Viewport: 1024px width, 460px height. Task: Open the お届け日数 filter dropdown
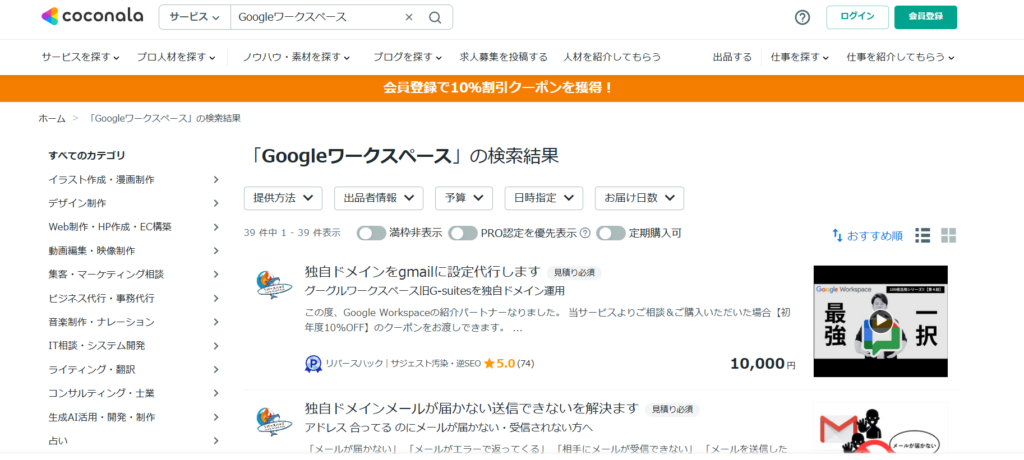click(x=639, y=198)
